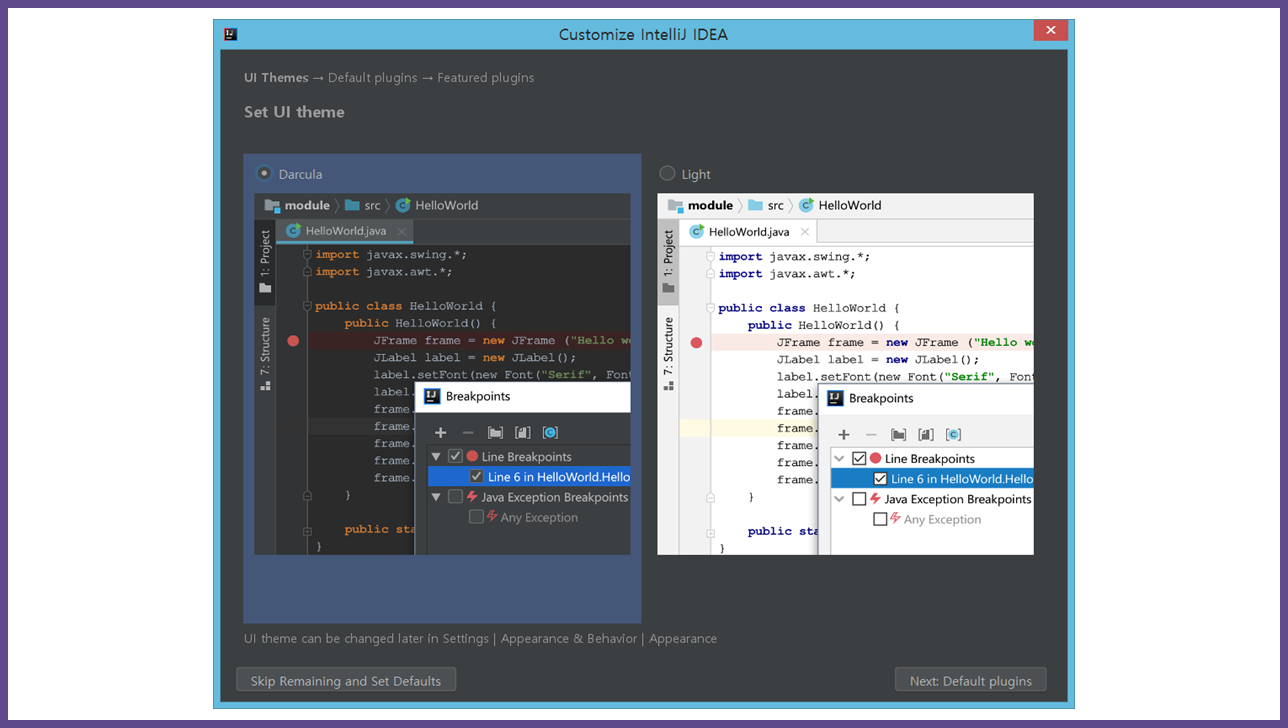
Task: Toggle Line 6 in HelloWorld checkbox, Light preview
Action: pos(880,479)
